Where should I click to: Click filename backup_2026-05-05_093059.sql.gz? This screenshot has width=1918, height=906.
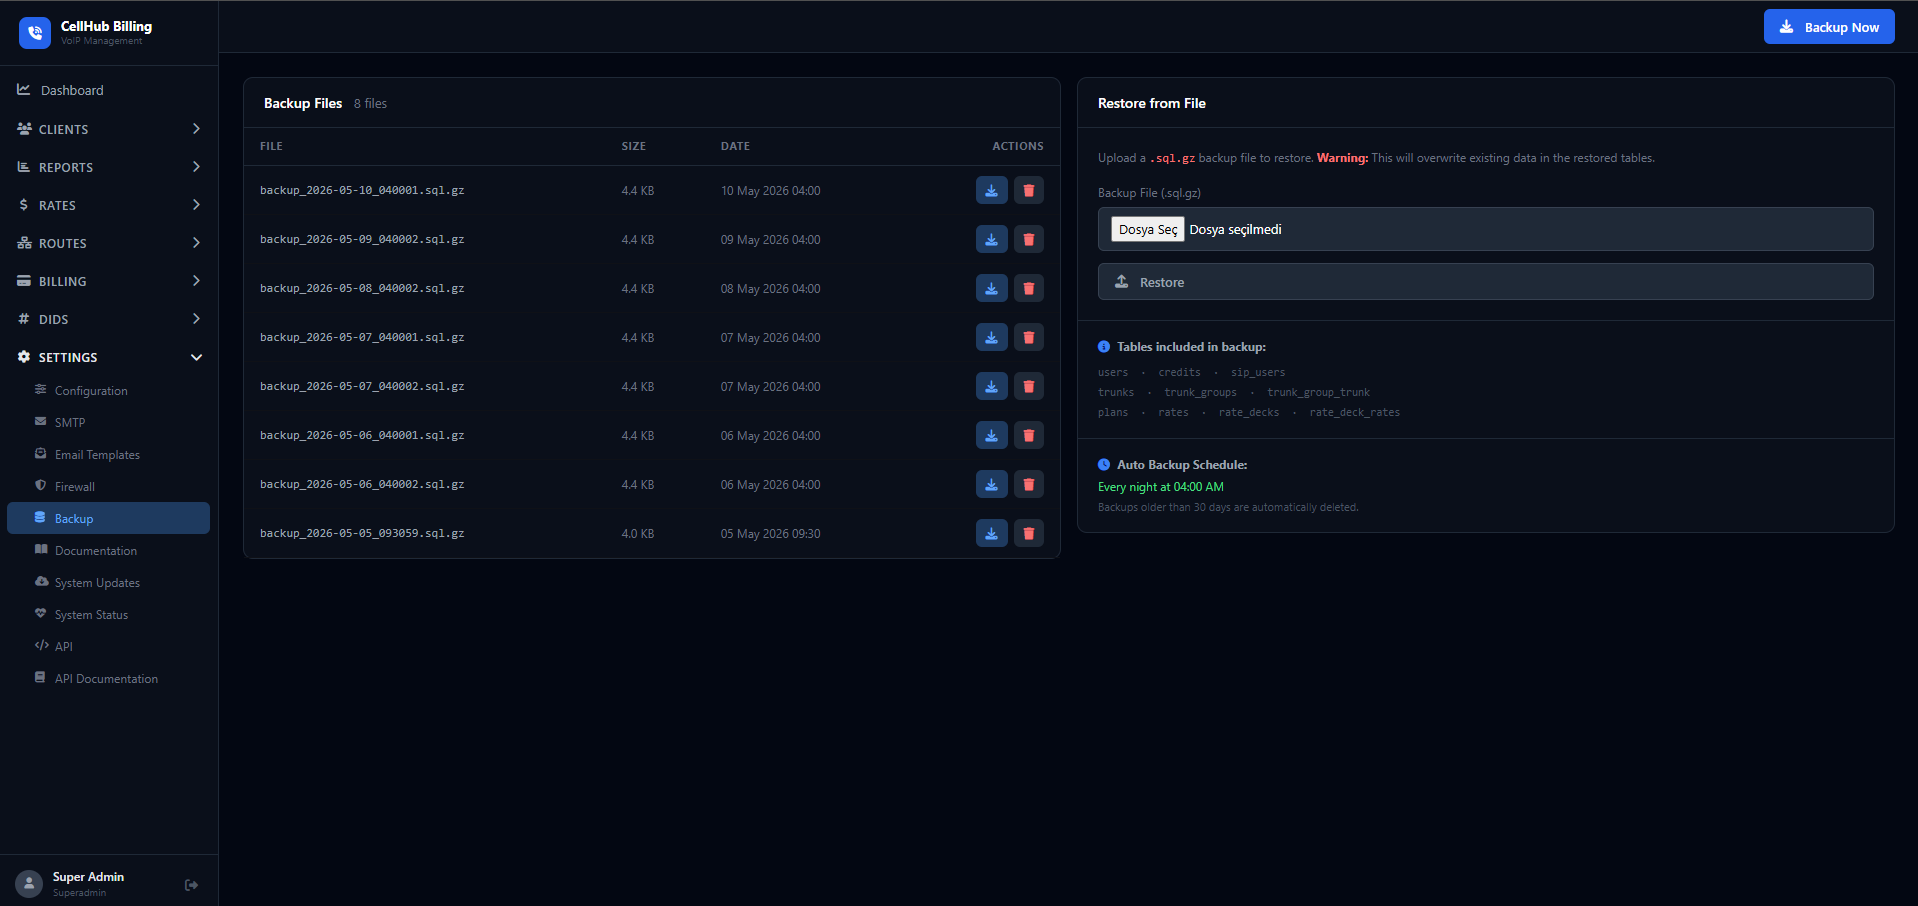(362, 533)
